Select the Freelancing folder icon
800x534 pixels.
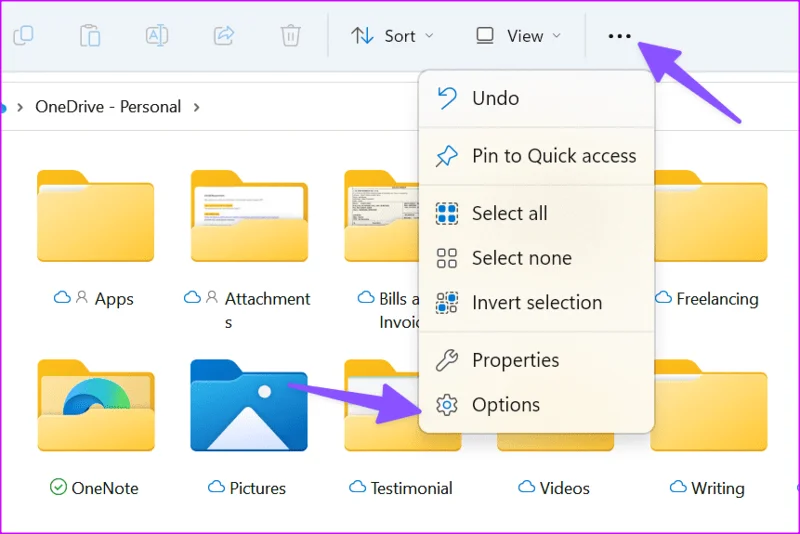pyautogui.click(x=711, y=216)
